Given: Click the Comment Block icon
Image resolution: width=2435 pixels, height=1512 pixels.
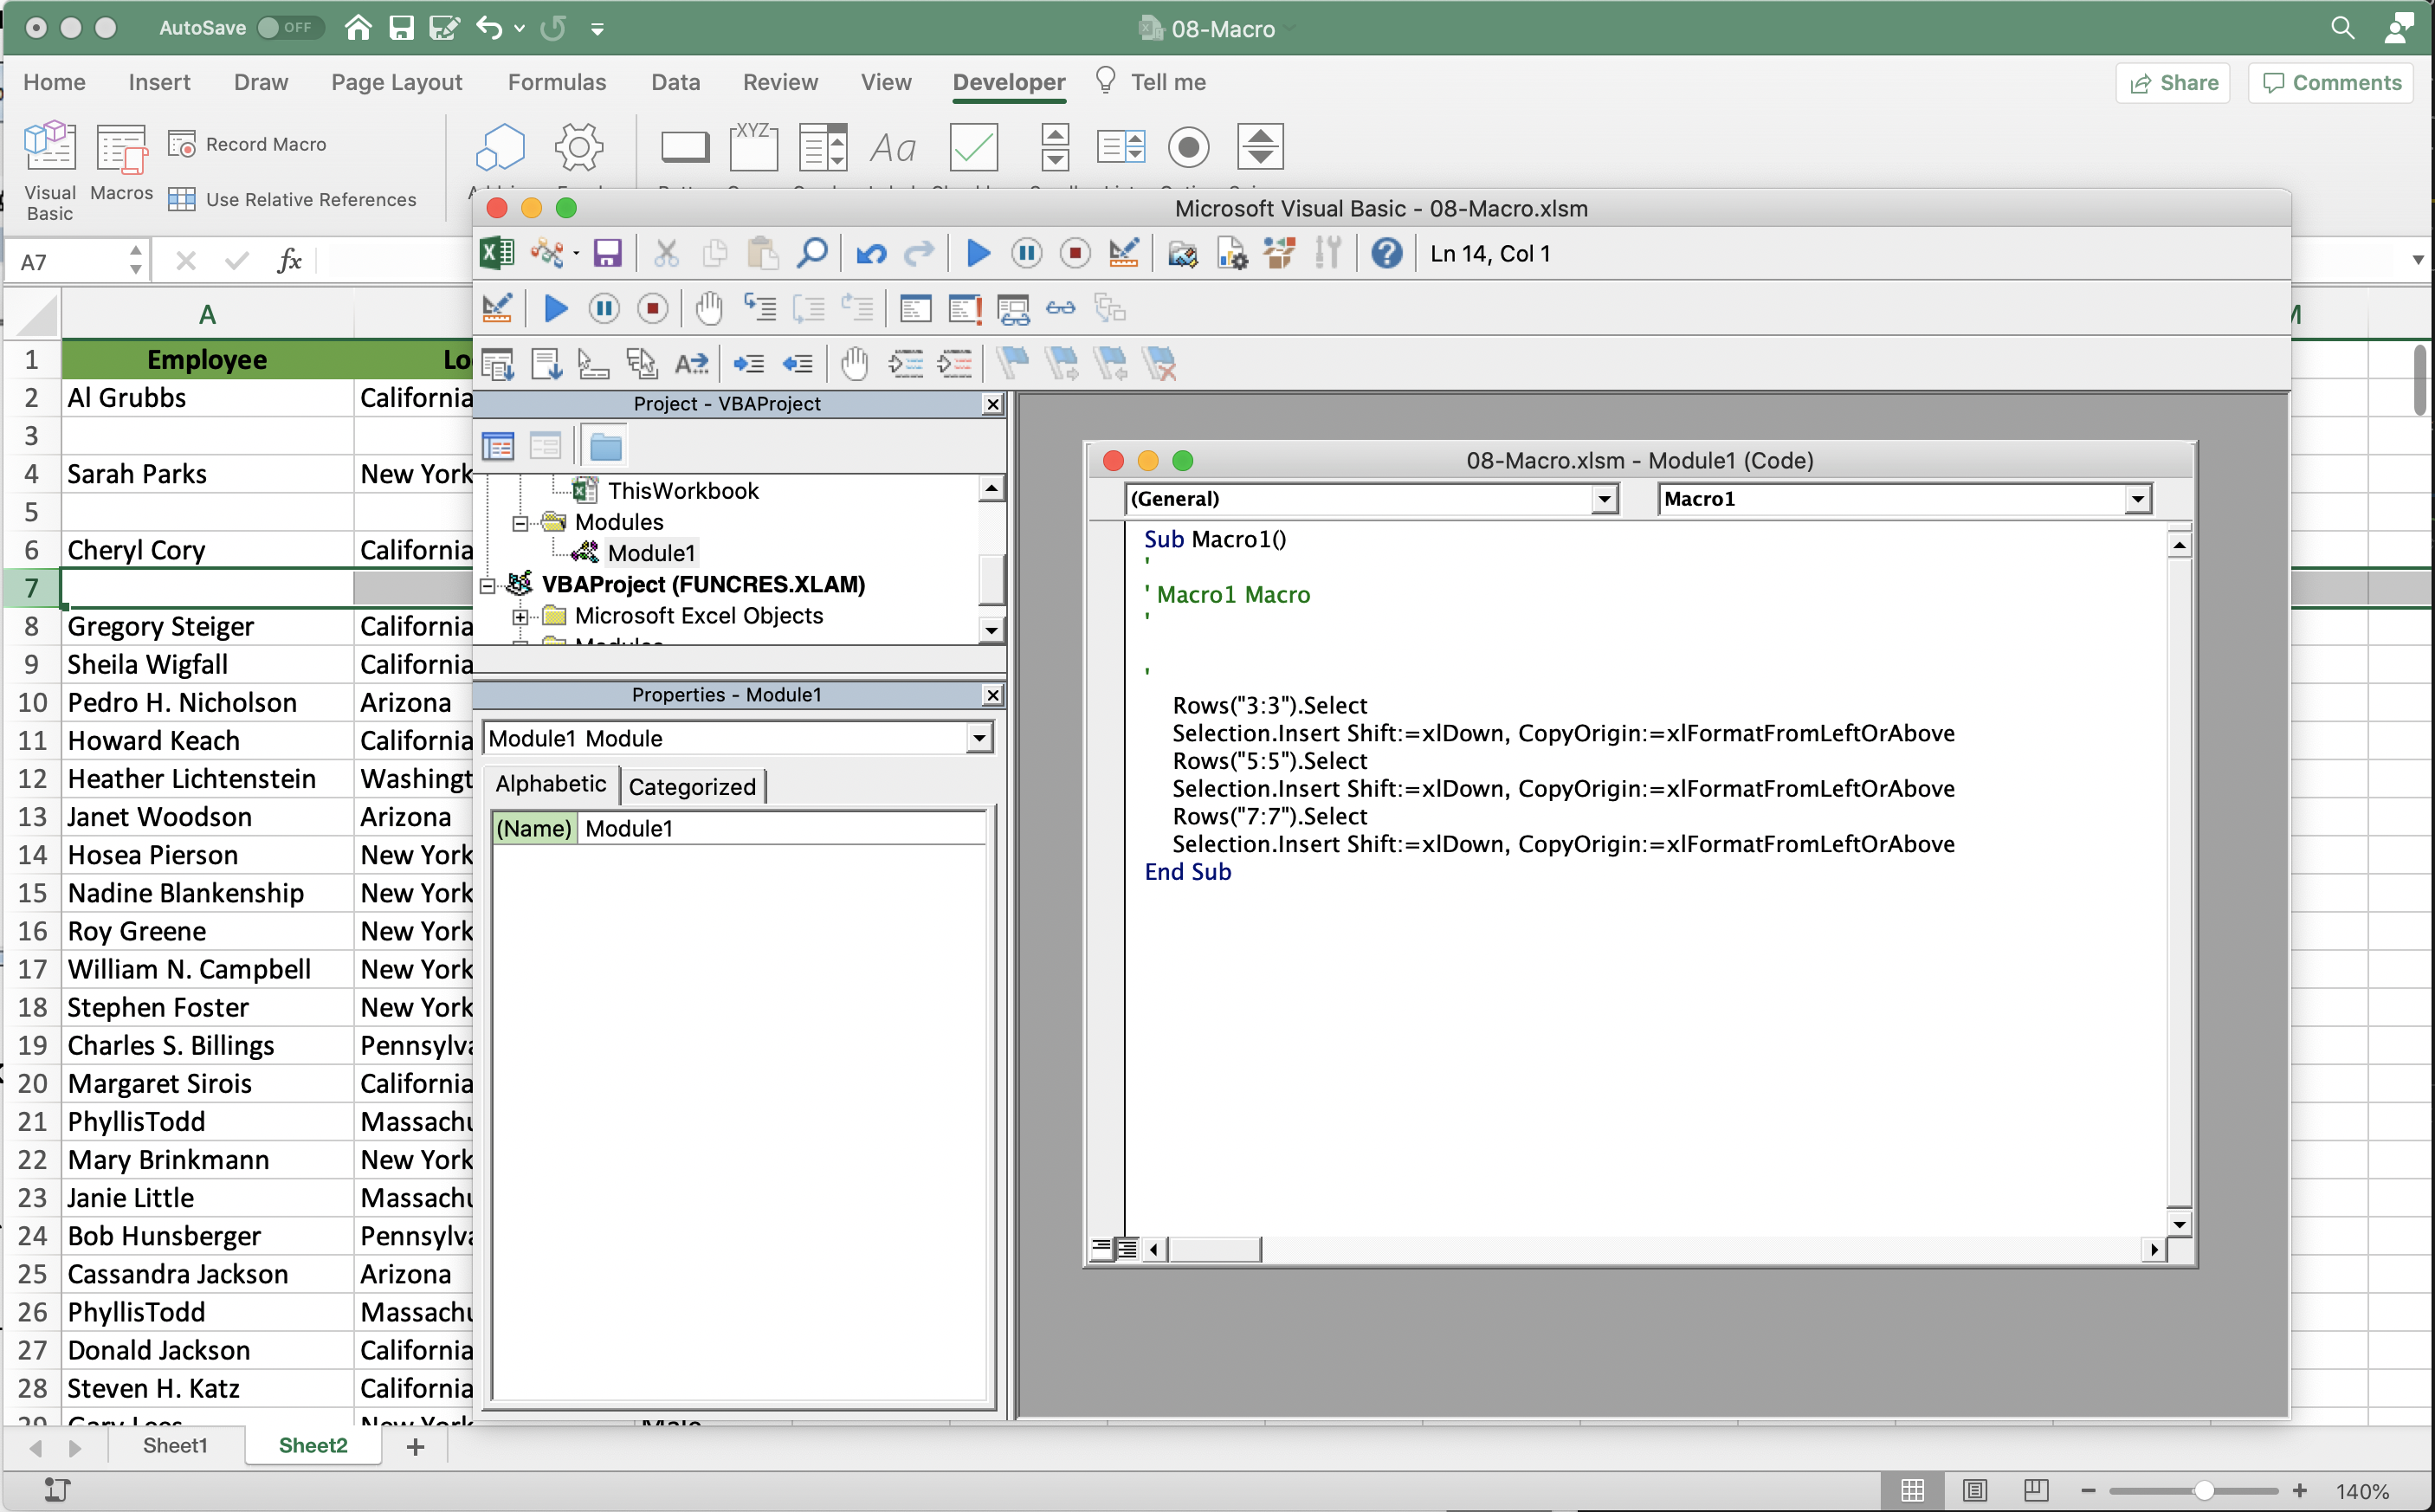Looking at the screenshot, I should (906, 364).
